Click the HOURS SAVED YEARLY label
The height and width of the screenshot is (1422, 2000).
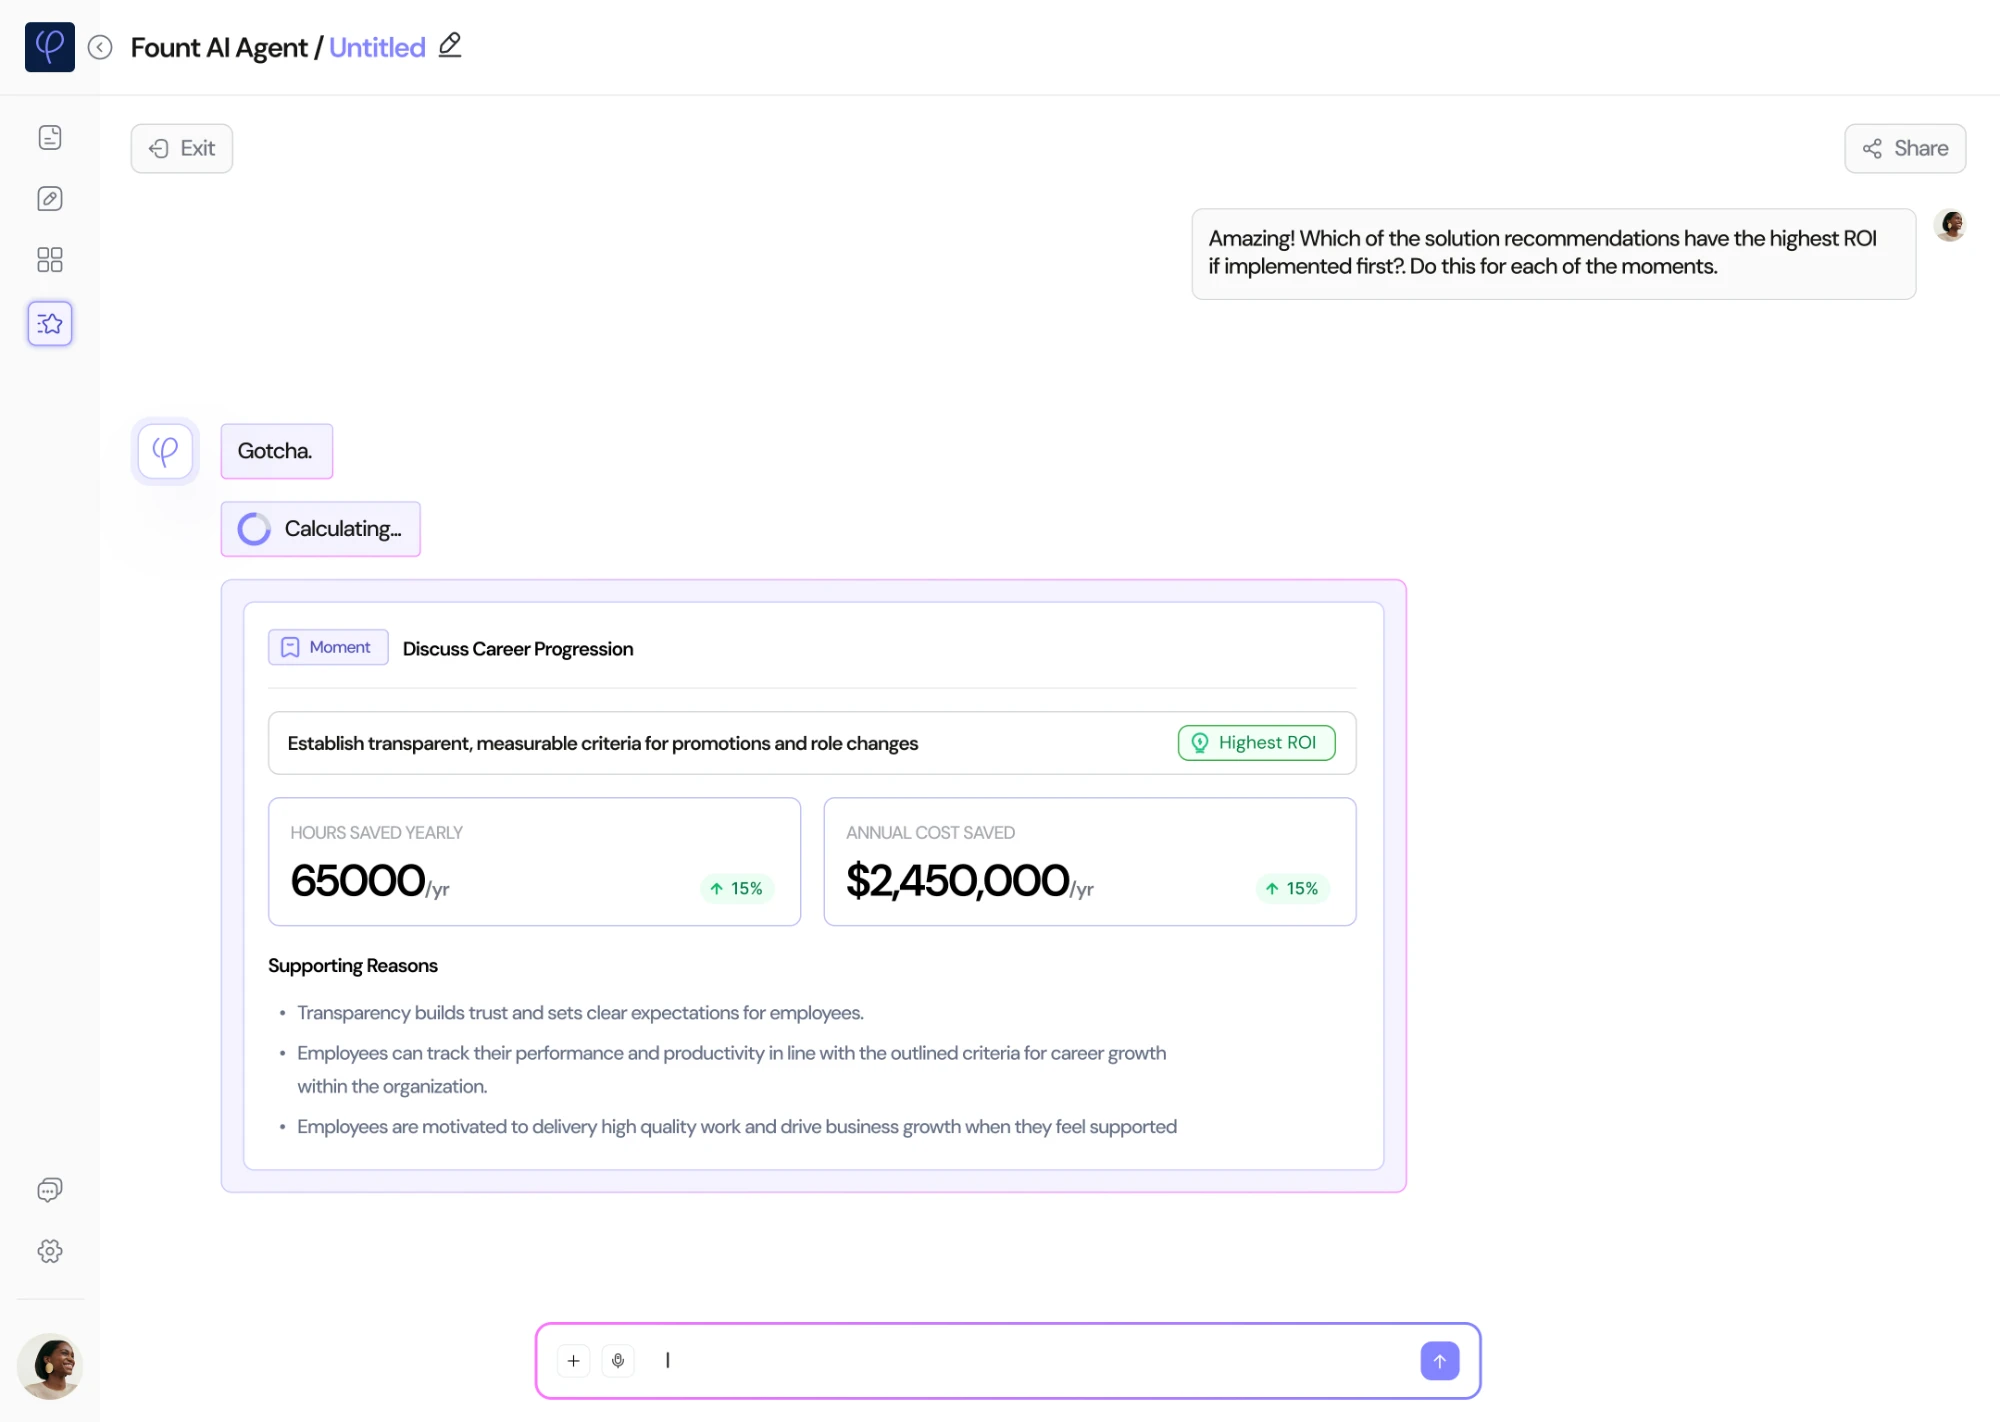[377, 832]
